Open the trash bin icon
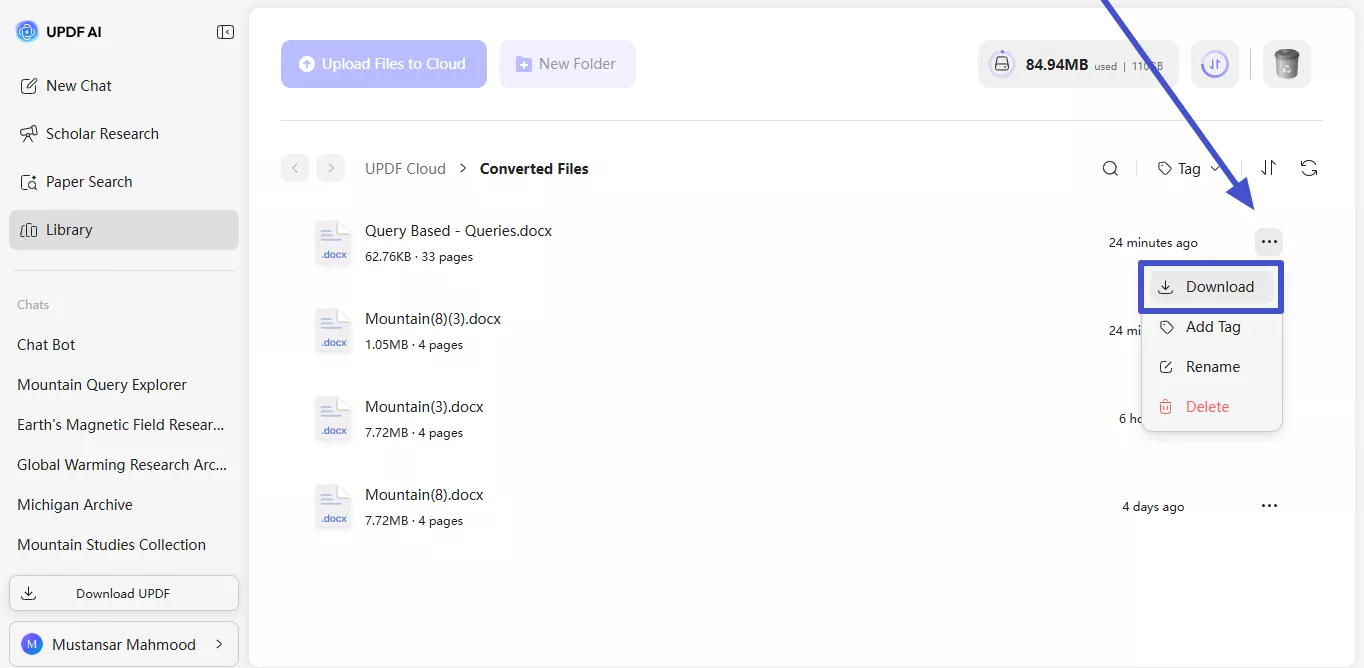 [1286, 63]
